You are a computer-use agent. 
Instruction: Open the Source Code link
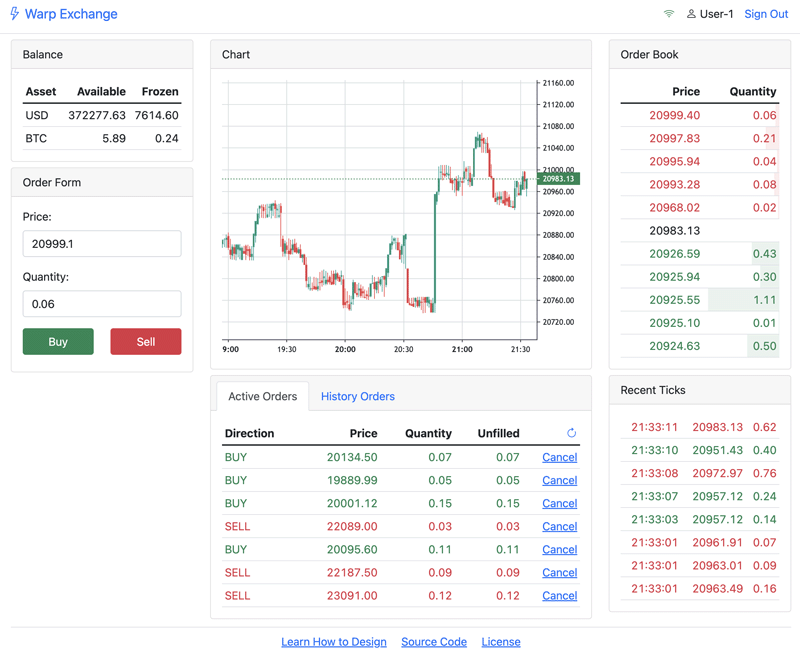pyautogui.click(x=434, y=642)
